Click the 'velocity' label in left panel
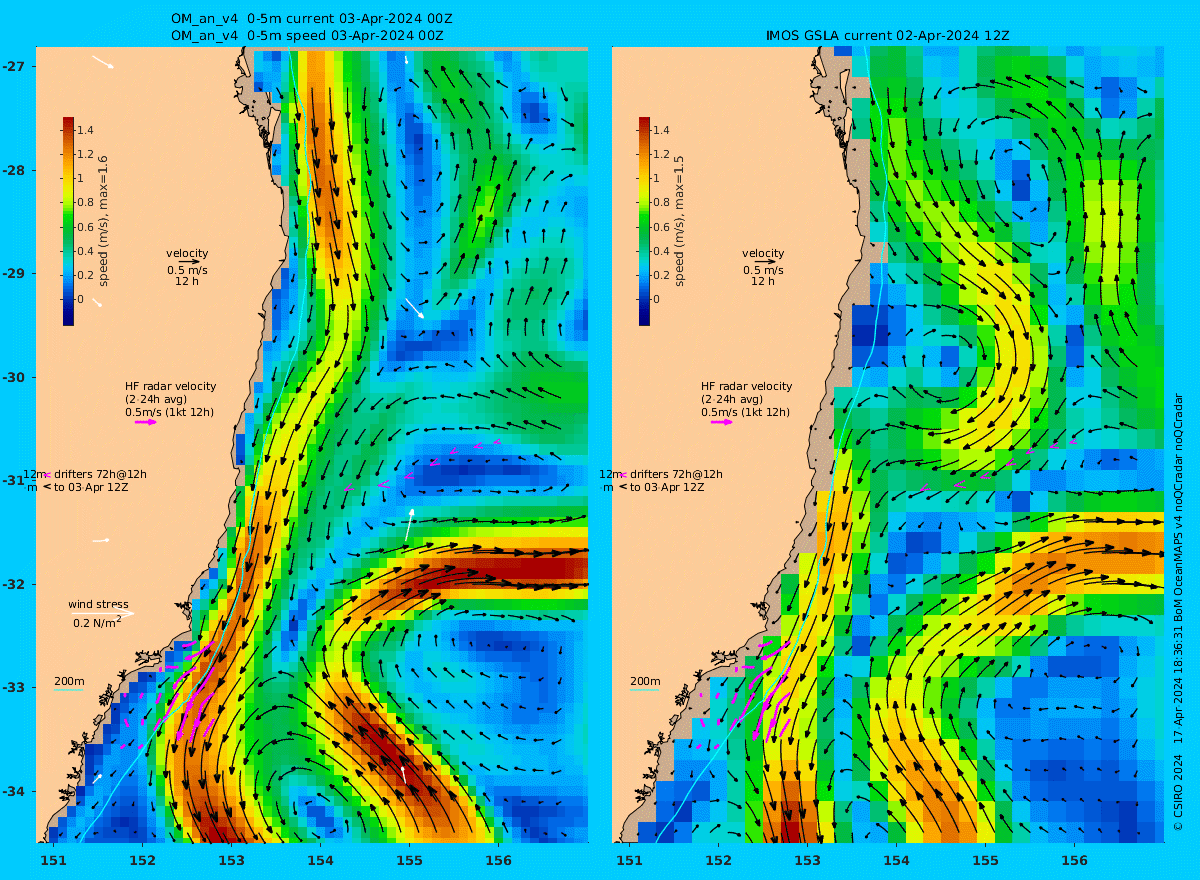This screenshot has height=880, width=1200. point(188,253)
